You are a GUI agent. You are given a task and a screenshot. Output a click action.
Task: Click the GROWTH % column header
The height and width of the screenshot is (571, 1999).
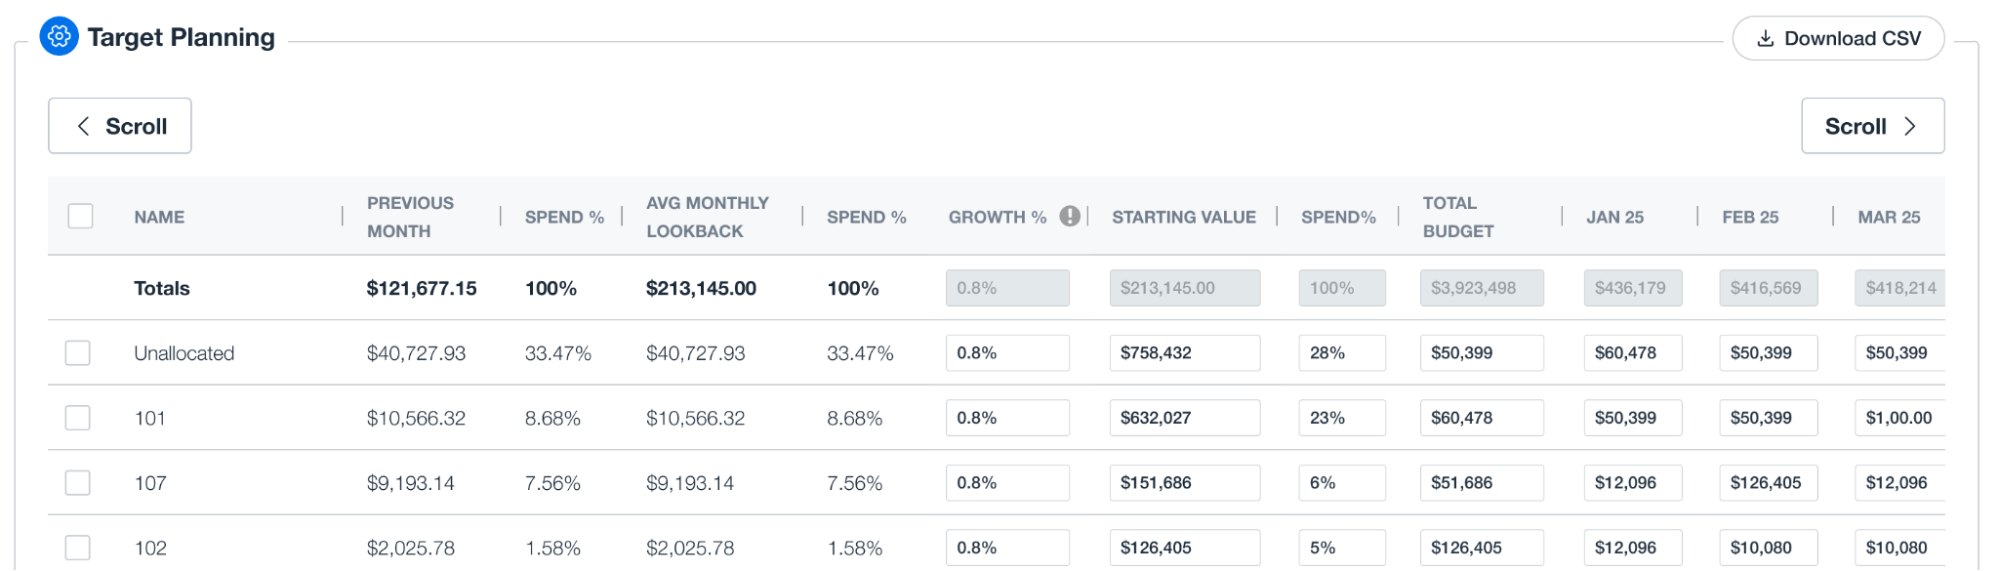pos(997,217)
